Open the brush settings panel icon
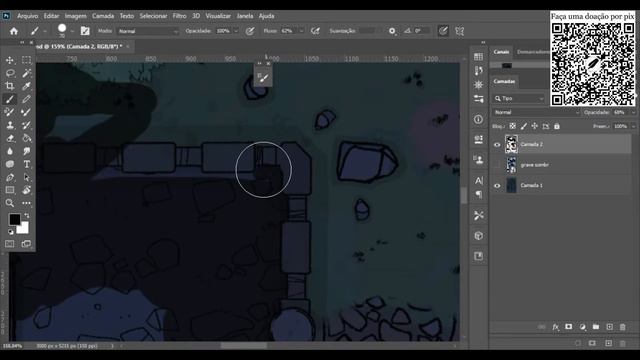Viewport: 640px width, 360px height. pos(85,31)
